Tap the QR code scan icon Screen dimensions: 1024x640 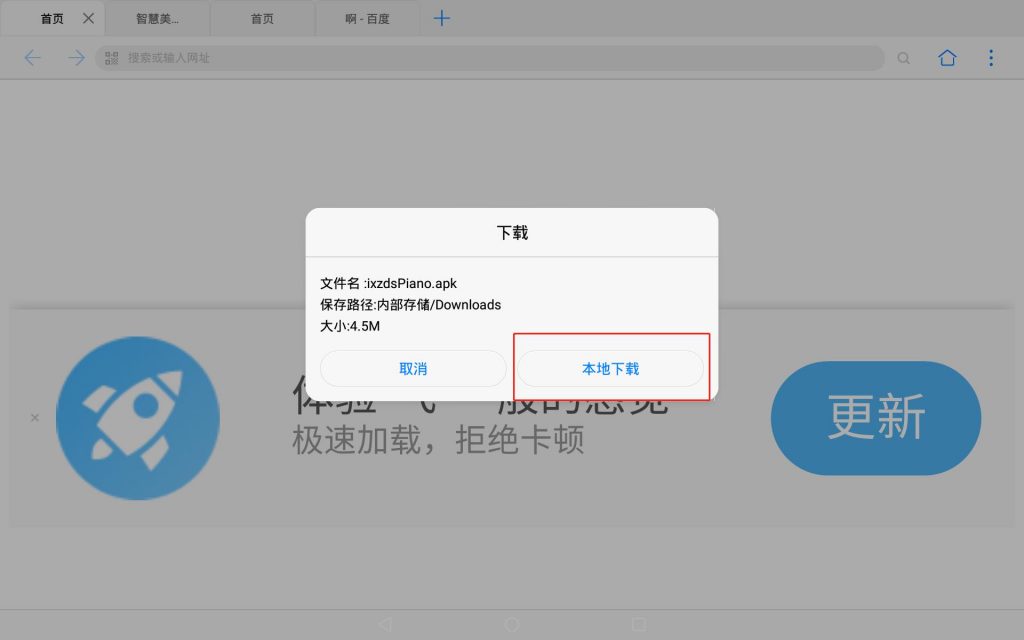coord(112,58)
